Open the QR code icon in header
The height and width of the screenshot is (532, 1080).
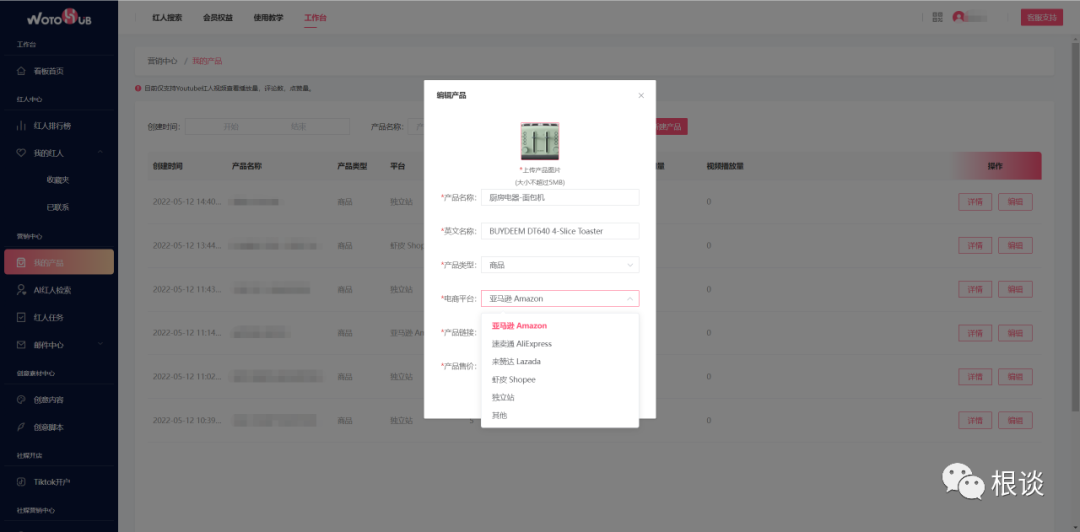click(x=937, y=17)
